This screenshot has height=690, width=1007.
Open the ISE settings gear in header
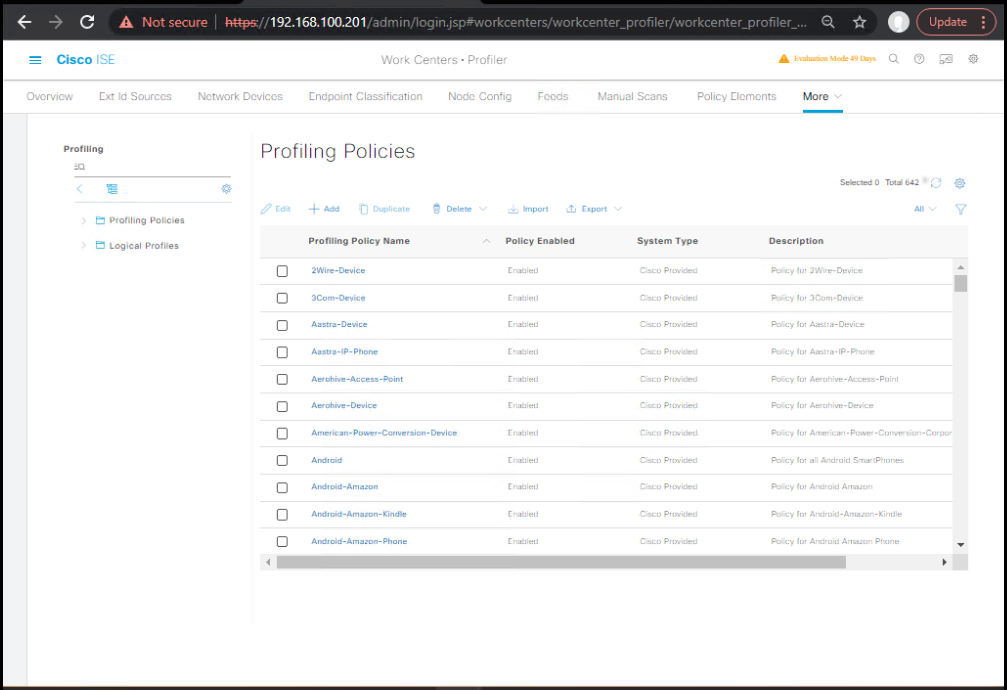(x=973, y=58)
